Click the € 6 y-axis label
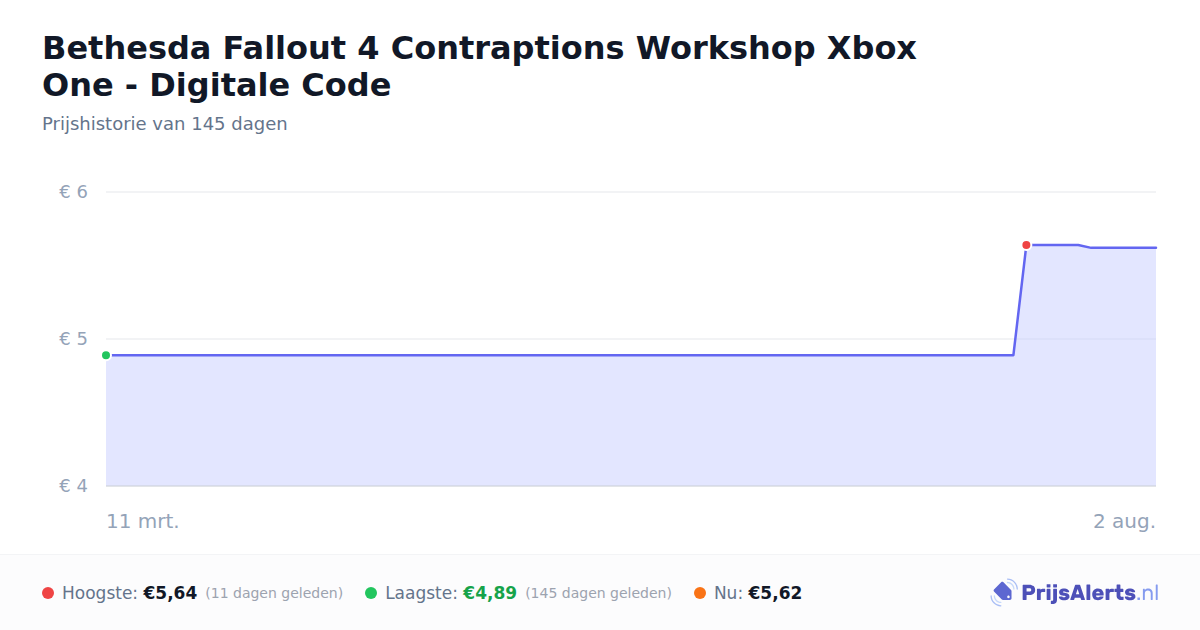This screenshot has width=1200, height=630. pyautogui.click(x=74, y=191)
